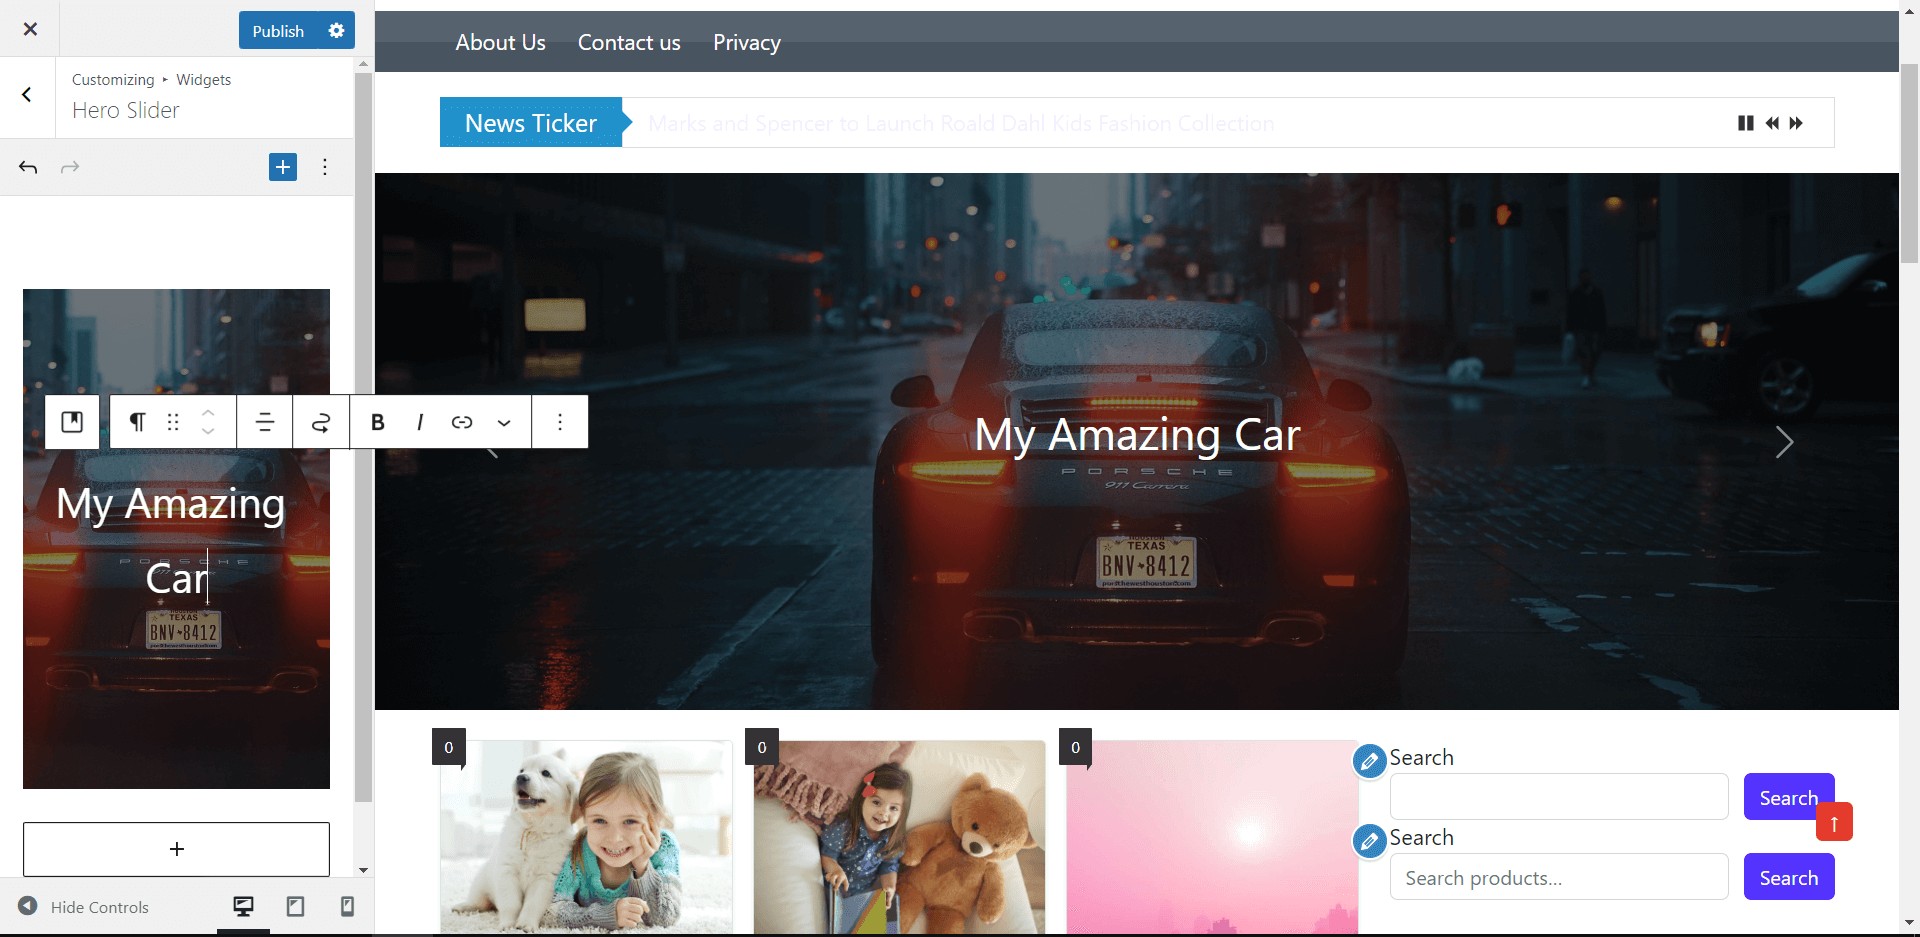Viewport: 1920px width, 937px height.
Task: Show previous news ticker item
Action: 1772,123
